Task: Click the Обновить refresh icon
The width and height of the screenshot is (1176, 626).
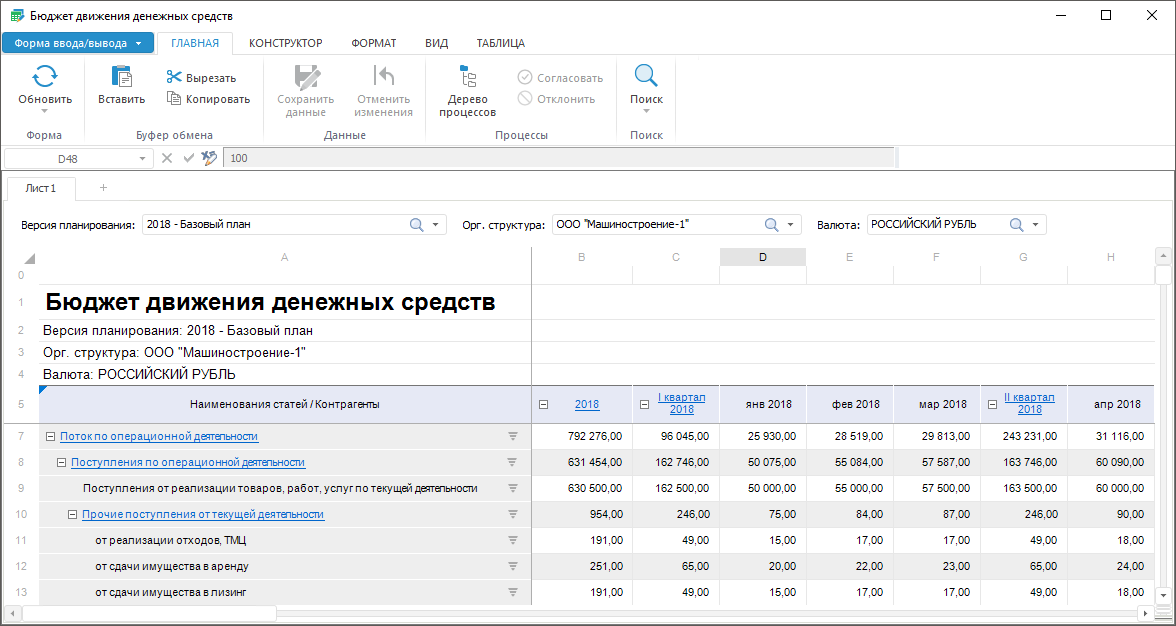Action: (45, 77)
